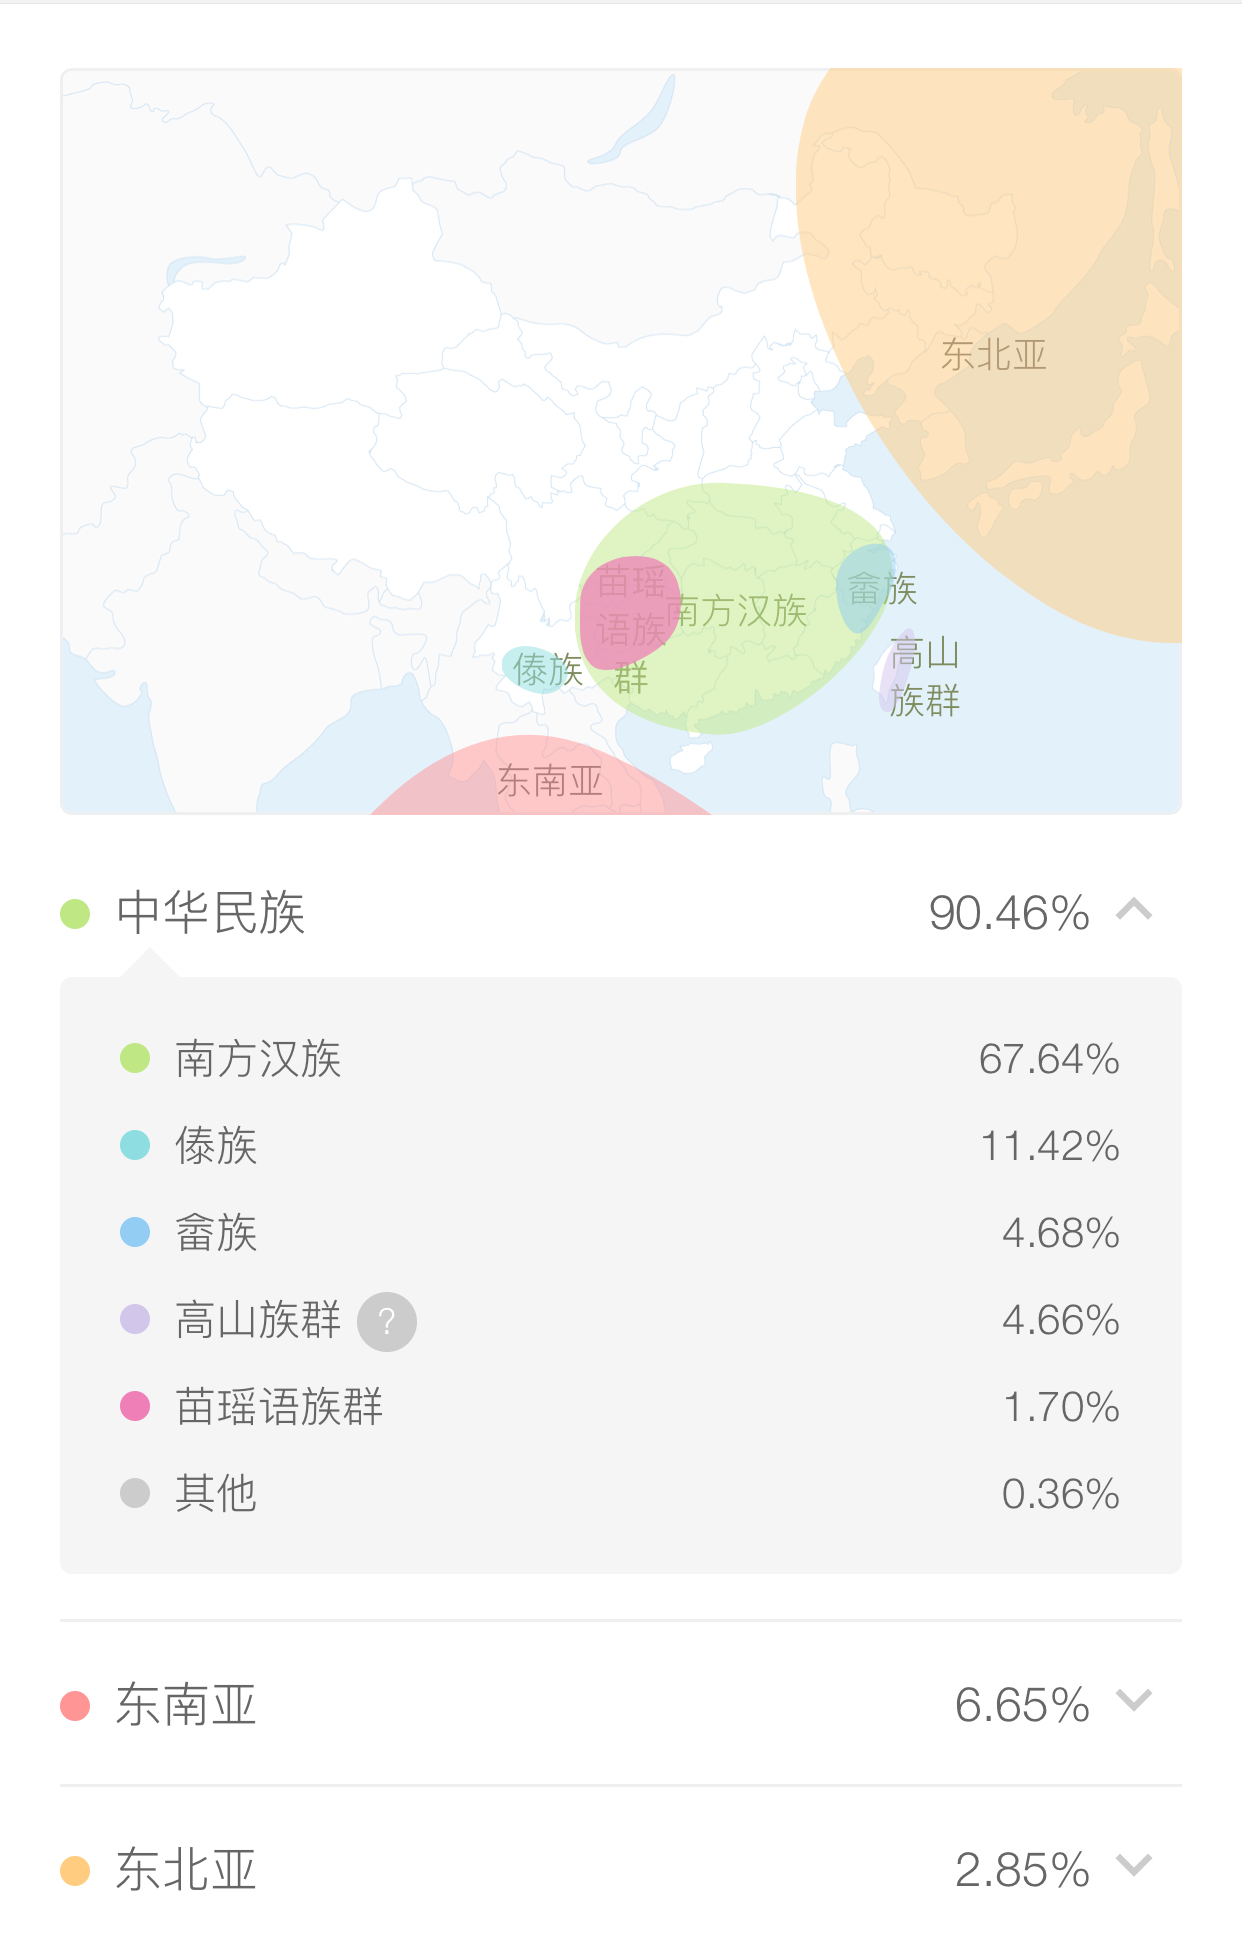1242x1935 pixels.
Task: Select the 东北亚 orange region on map
Action: click(x=1010, y=330)
